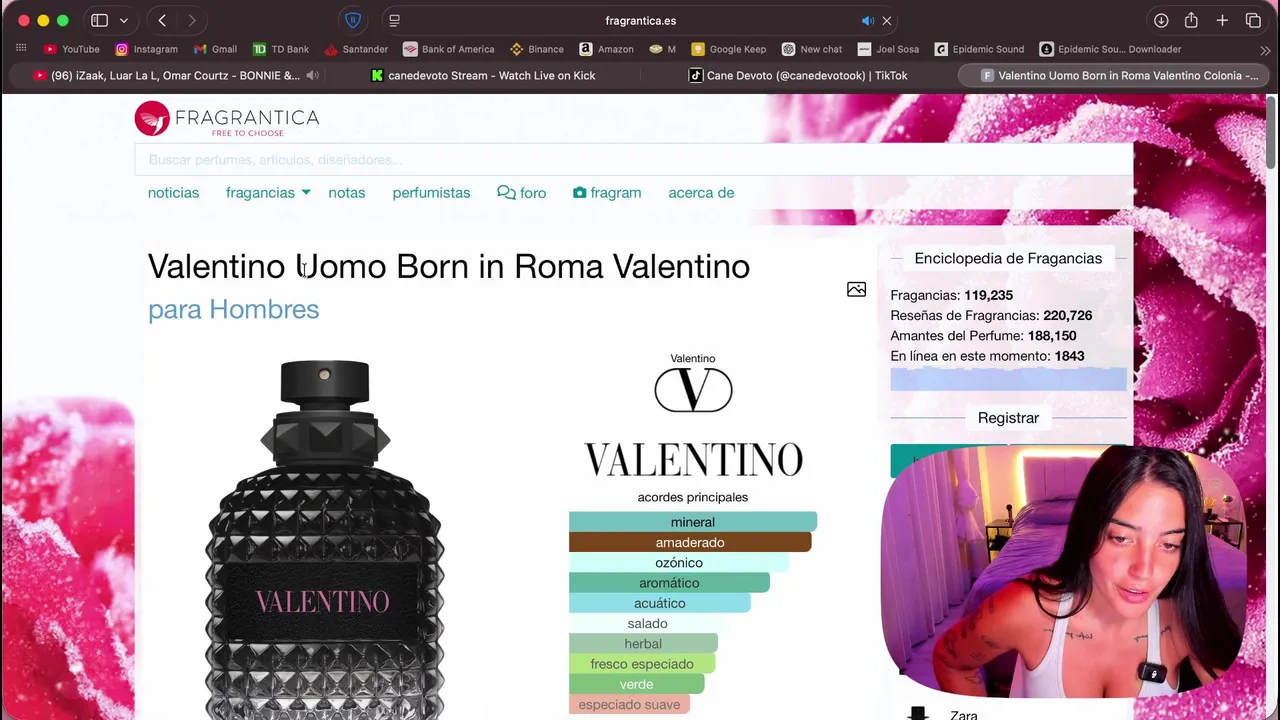Show the tab overview
Screen dimensions: 1280x720
(1253, 20)
